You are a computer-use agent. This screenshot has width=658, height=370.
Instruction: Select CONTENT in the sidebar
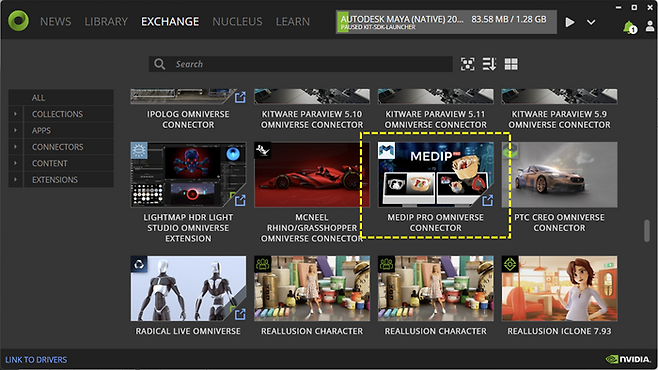coord(69,163)
